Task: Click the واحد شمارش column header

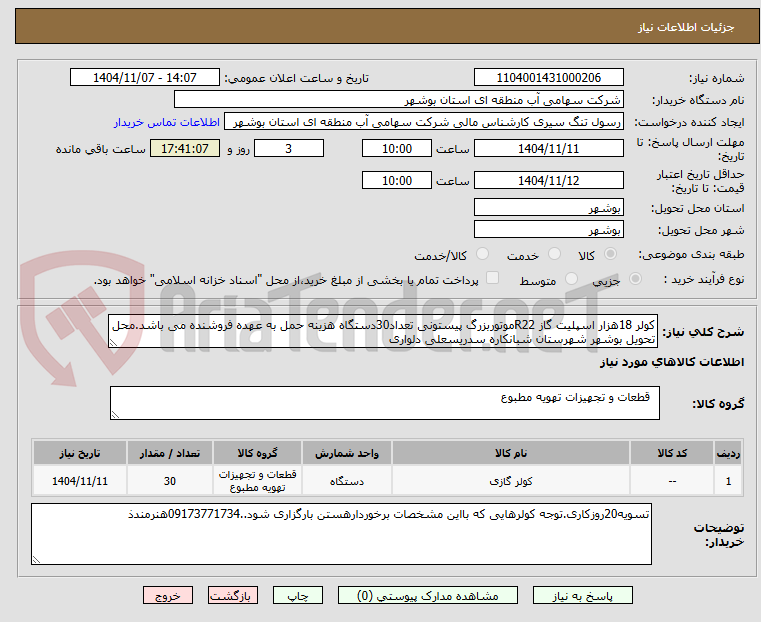Action: [347, 453]
